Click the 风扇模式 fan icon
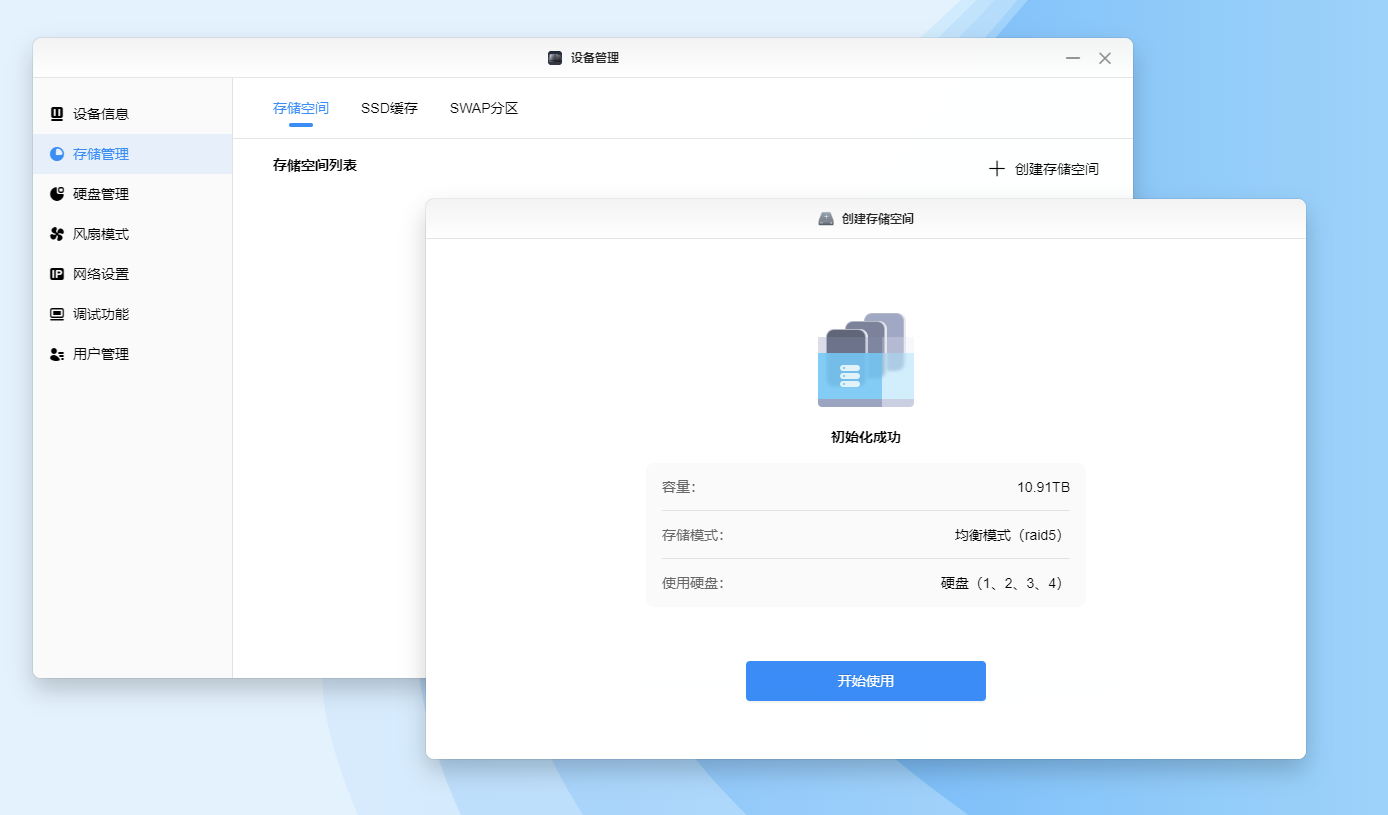 (x=57, y=234)
